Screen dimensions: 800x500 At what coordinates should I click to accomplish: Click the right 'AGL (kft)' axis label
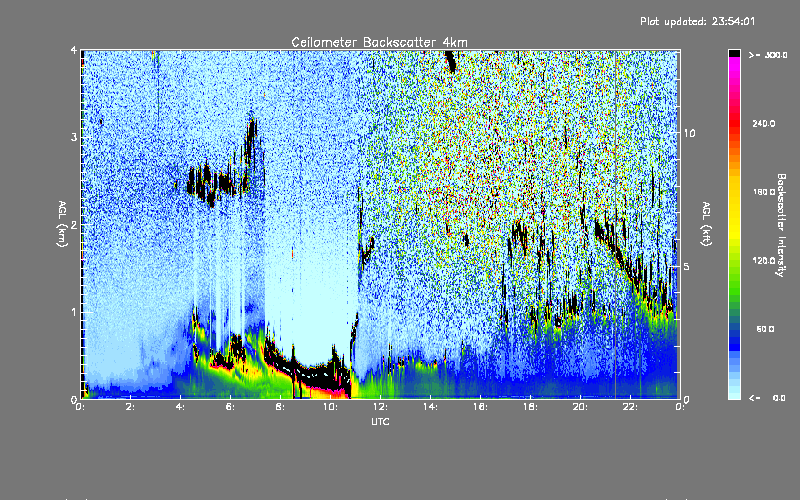(x=706, y=224)
